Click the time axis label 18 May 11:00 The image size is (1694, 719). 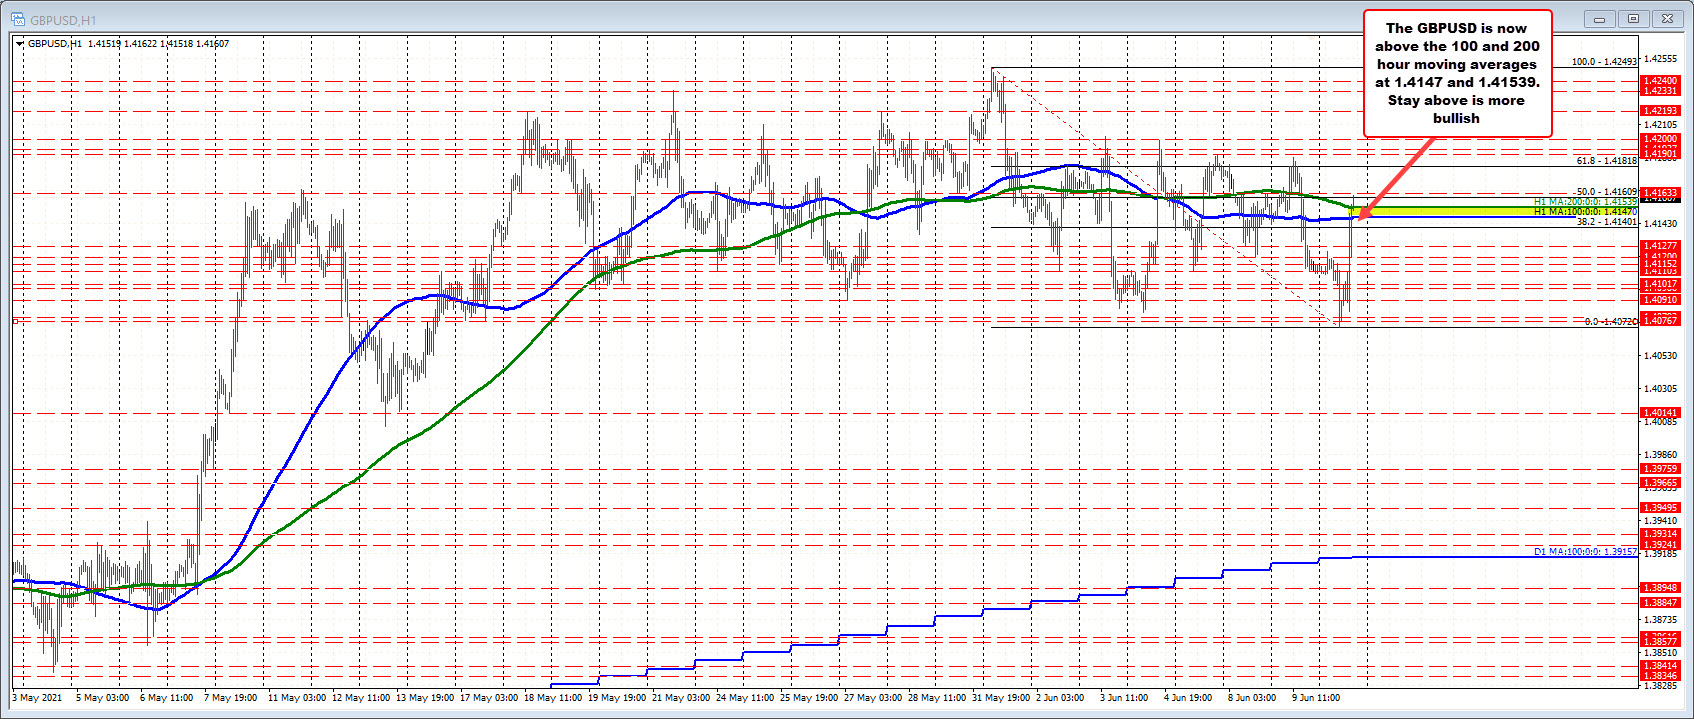(553, 698)
